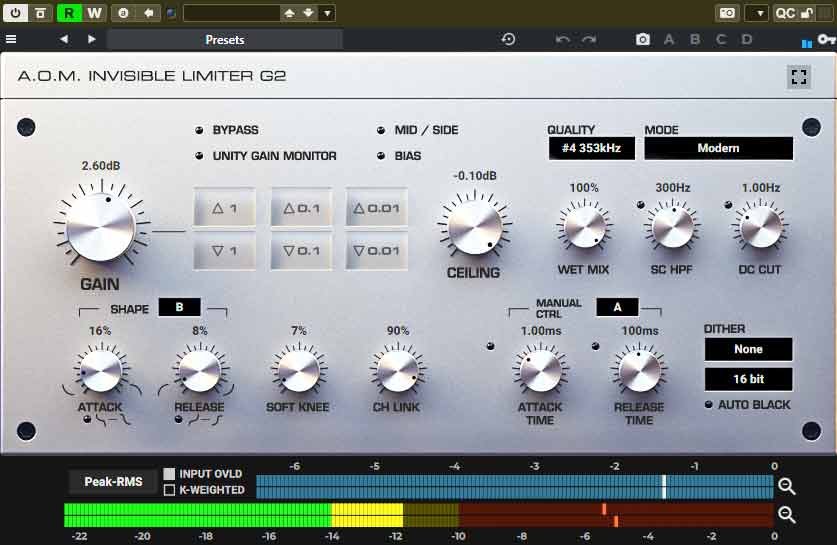Click the RELEASE TIME knob
Screen dimensions: 837x545
point(639,371)
